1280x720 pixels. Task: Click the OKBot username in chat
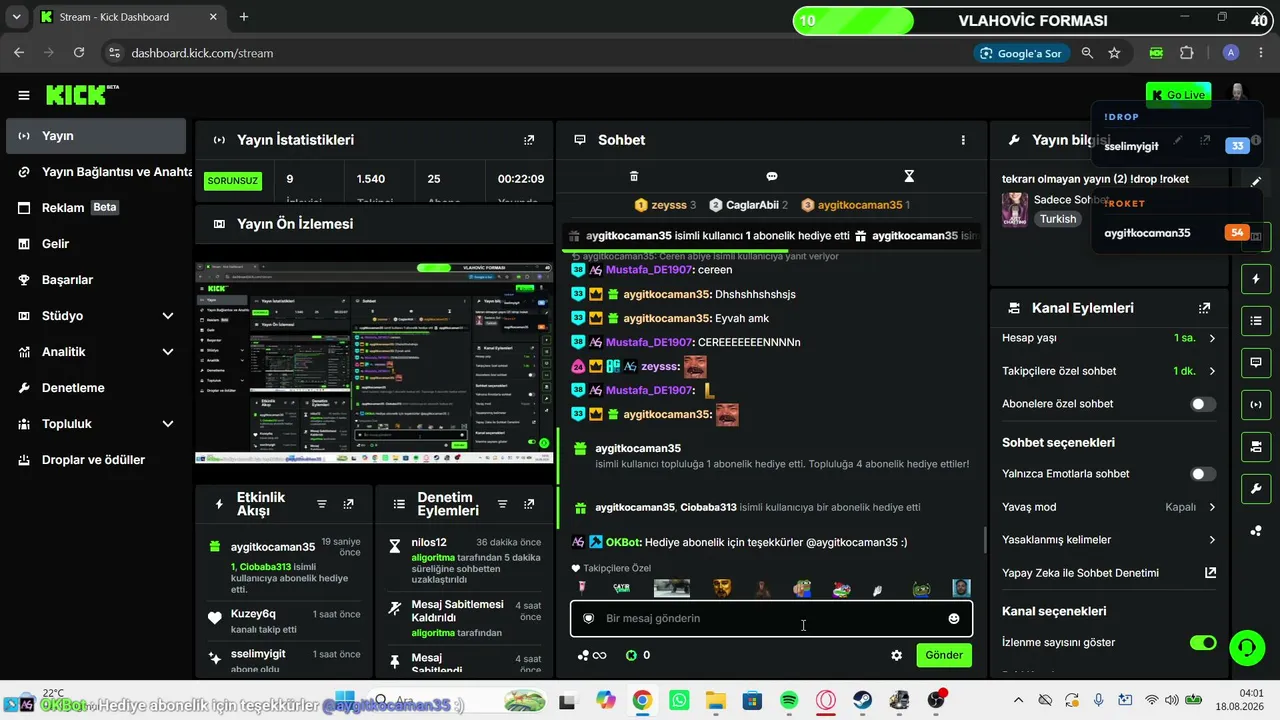pos(622,542)
